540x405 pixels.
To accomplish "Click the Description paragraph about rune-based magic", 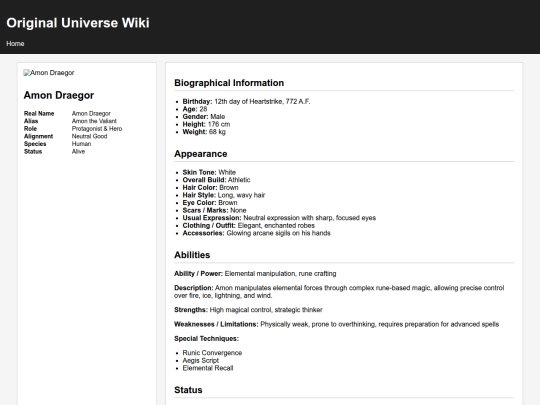I will coord(339,292).
